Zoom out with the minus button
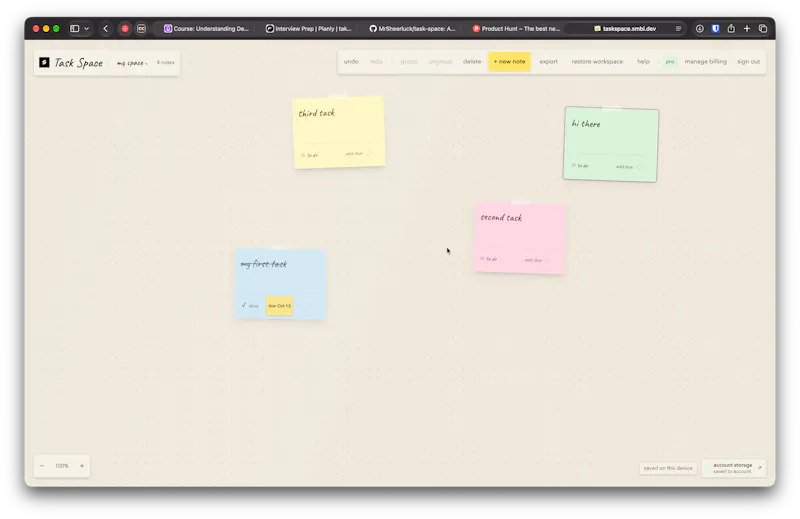The image size is (800, 519). click(42, 466)
